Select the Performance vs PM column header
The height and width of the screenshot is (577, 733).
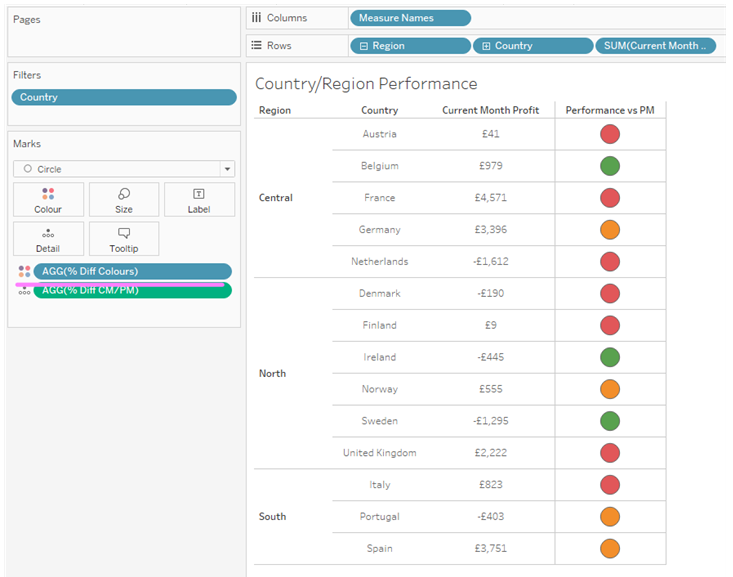coord(610,110)
